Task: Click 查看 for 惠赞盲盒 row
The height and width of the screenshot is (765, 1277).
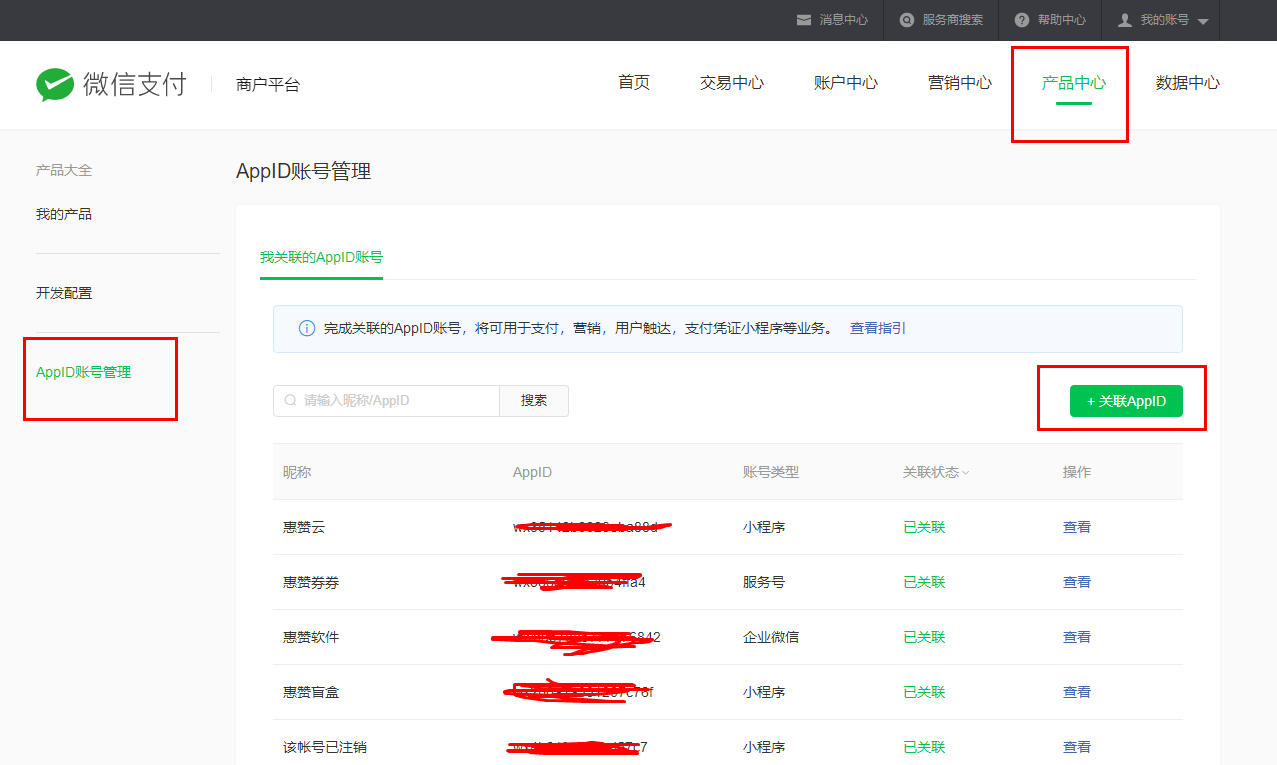Action: point(1077,692)
